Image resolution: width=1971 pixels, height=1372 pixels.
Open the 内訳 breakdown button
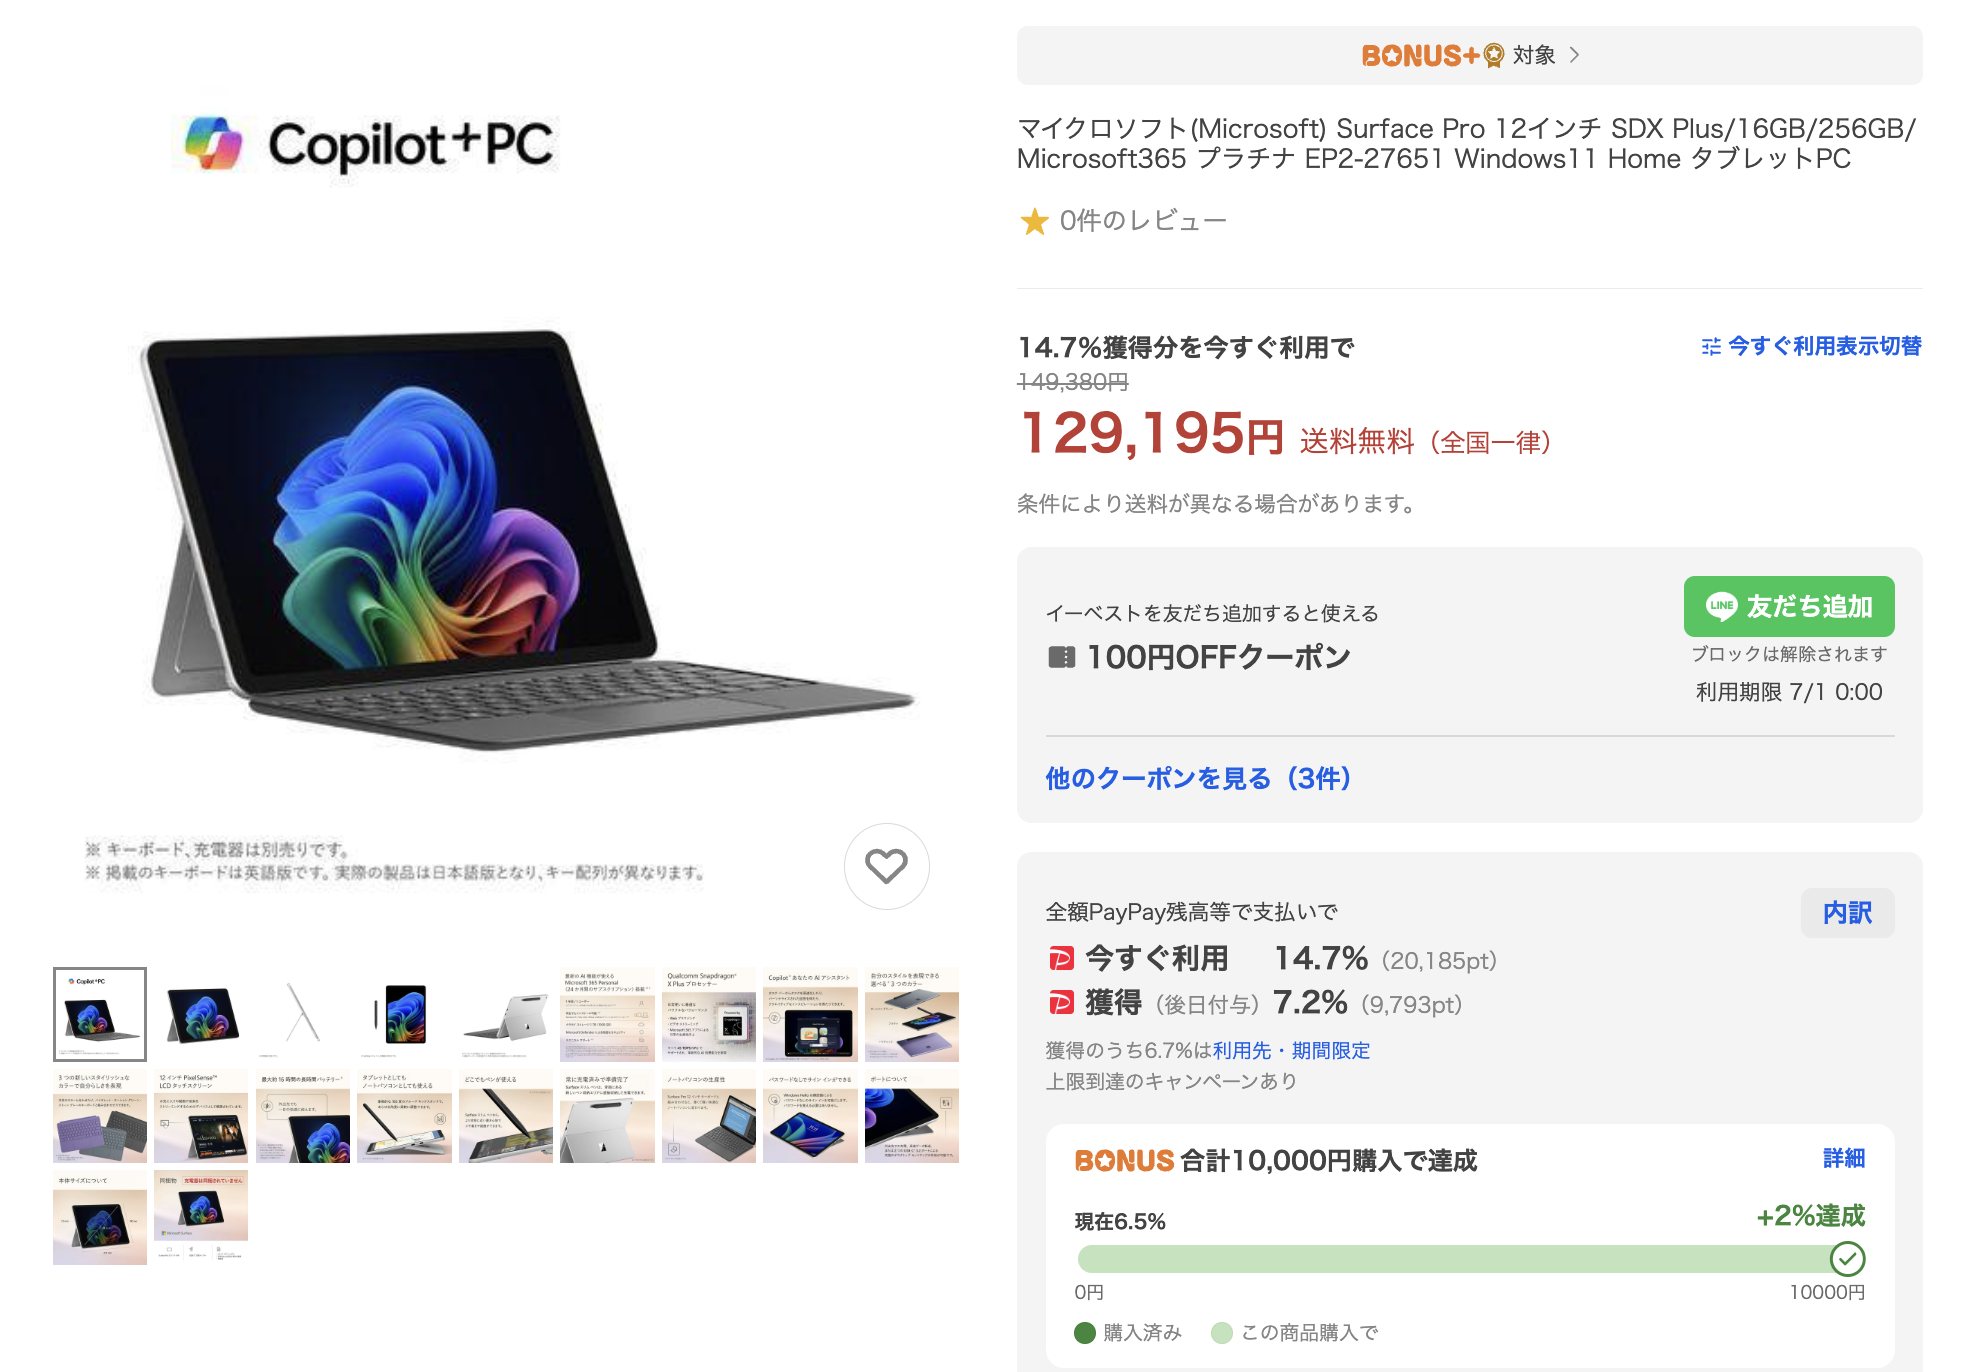(x=1847, y=913)
